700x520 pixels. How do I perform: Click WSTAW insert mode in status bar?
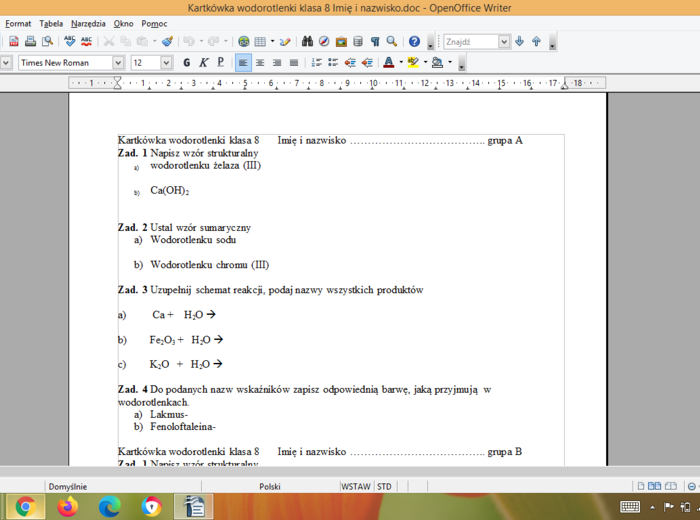point(355,487)
